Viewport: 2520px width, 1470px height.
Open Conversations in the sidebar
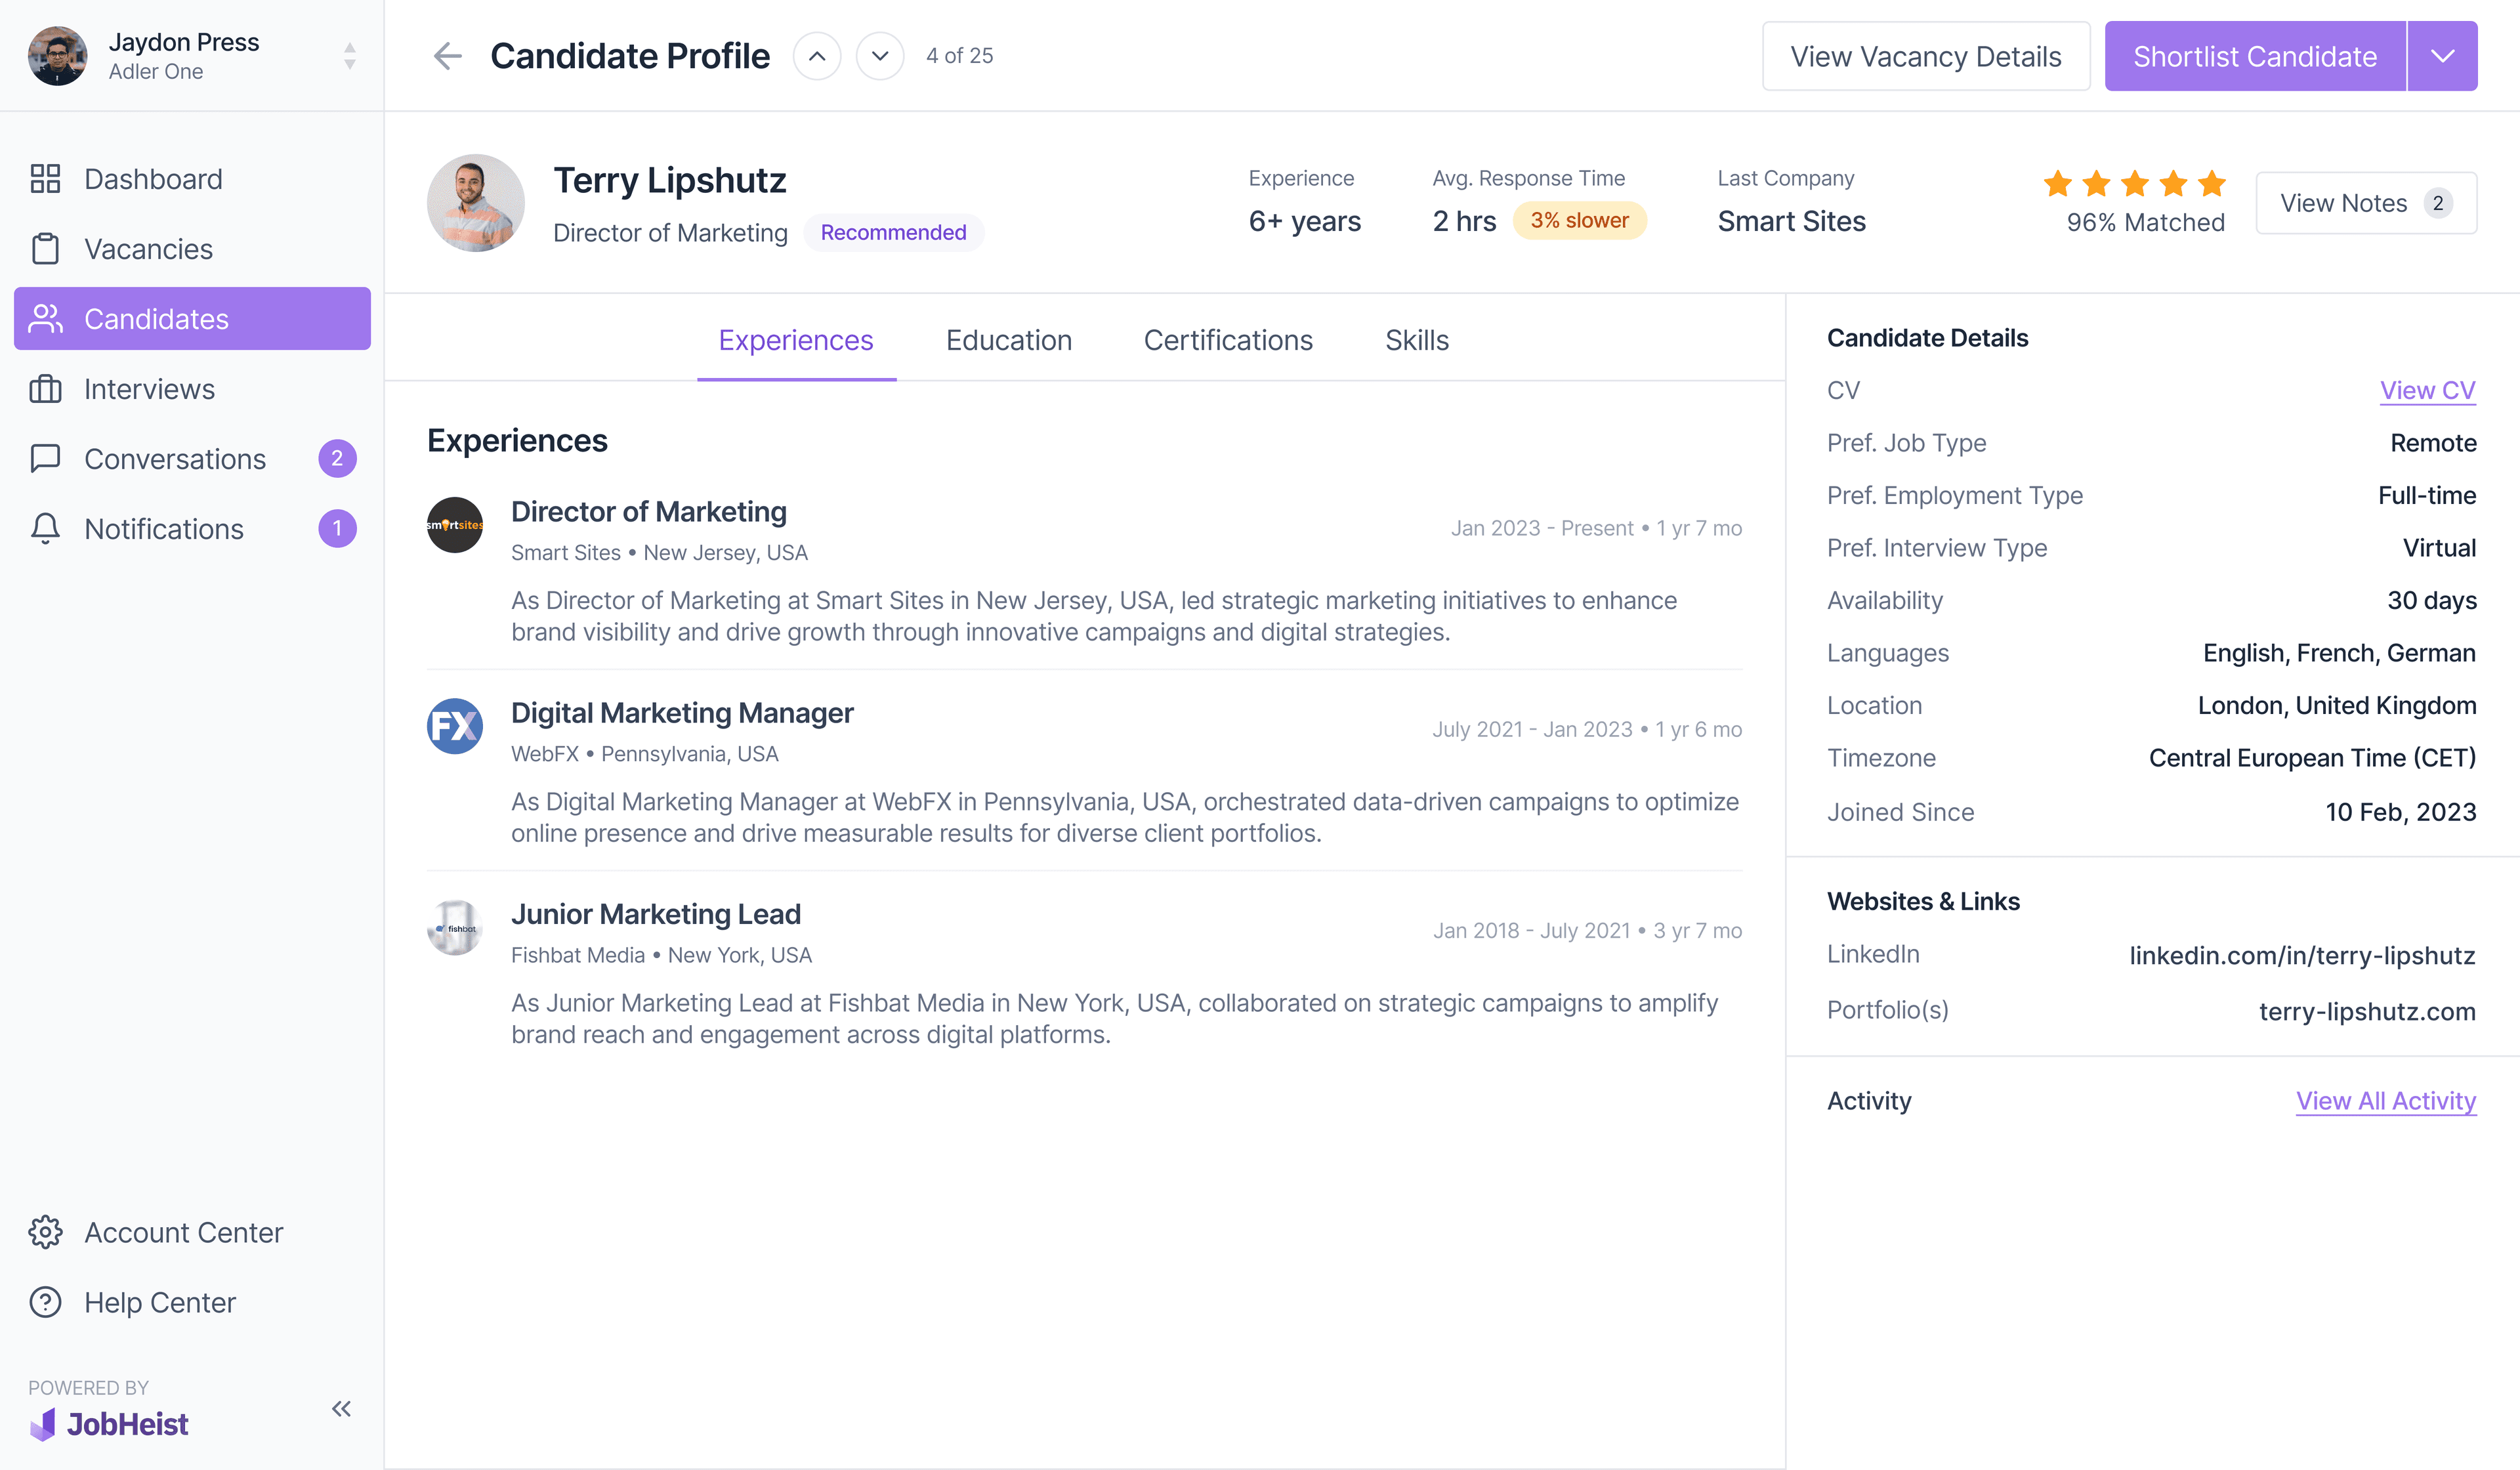coord(192,459)
